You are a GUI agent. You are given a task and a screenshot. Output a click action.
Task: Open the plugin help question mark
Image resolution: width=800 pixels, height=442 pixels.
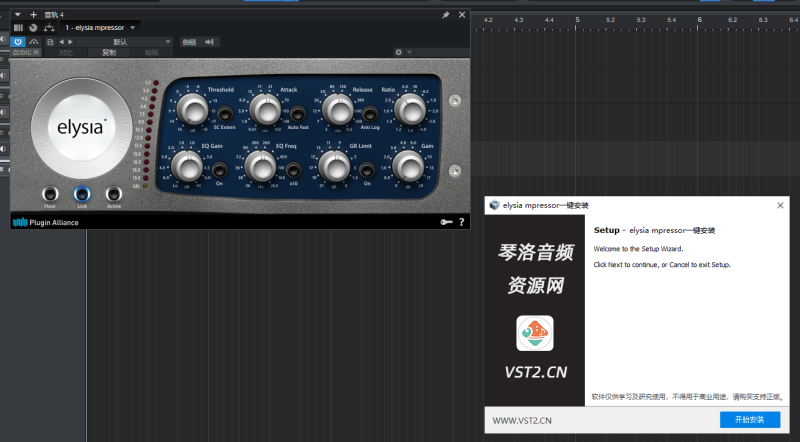click(x=461, y=222)
